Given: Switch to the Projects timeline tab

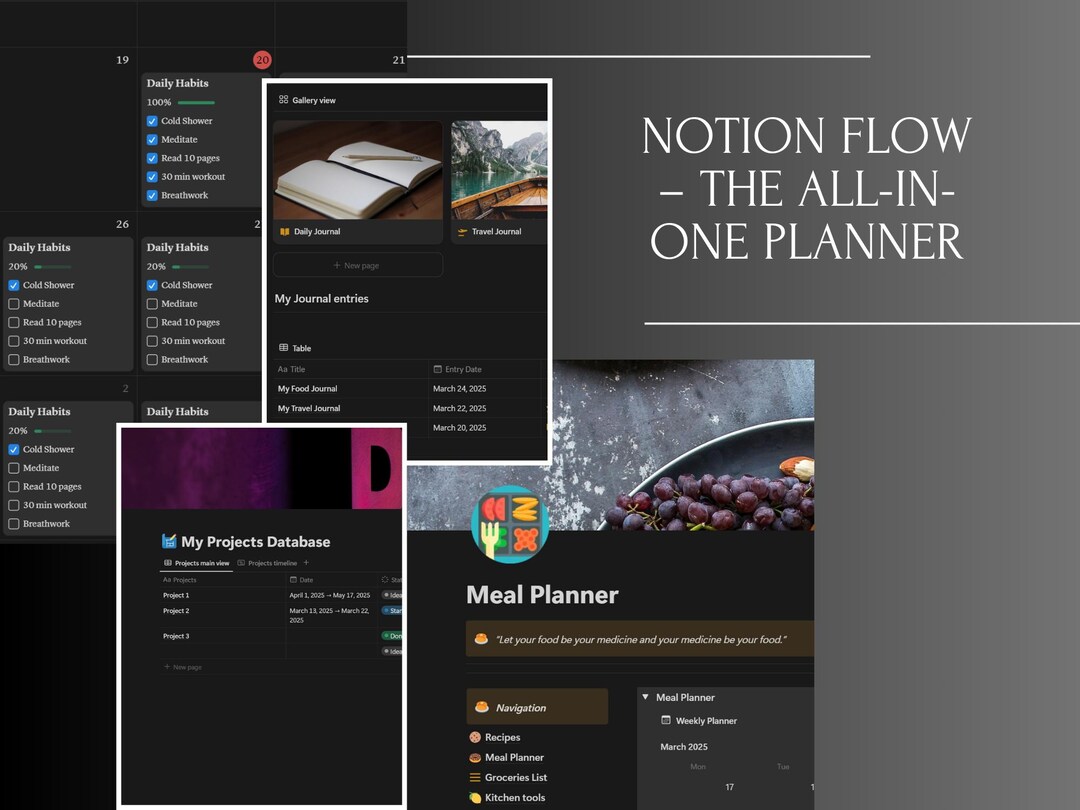Looking at the screenshot, I should (x=266, y=563).
